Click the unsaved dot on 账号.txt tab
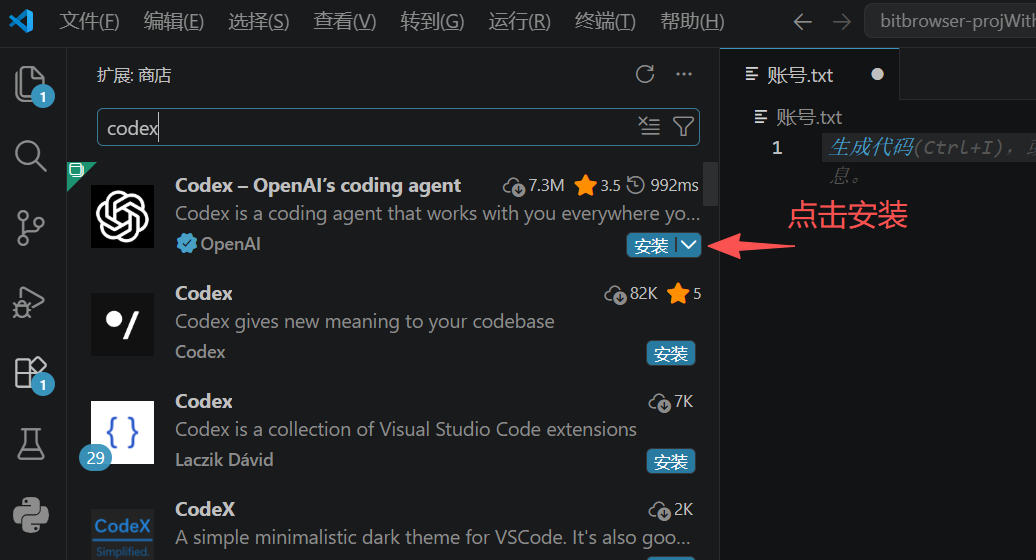The image size is (1036, 560). coord(877,74)
